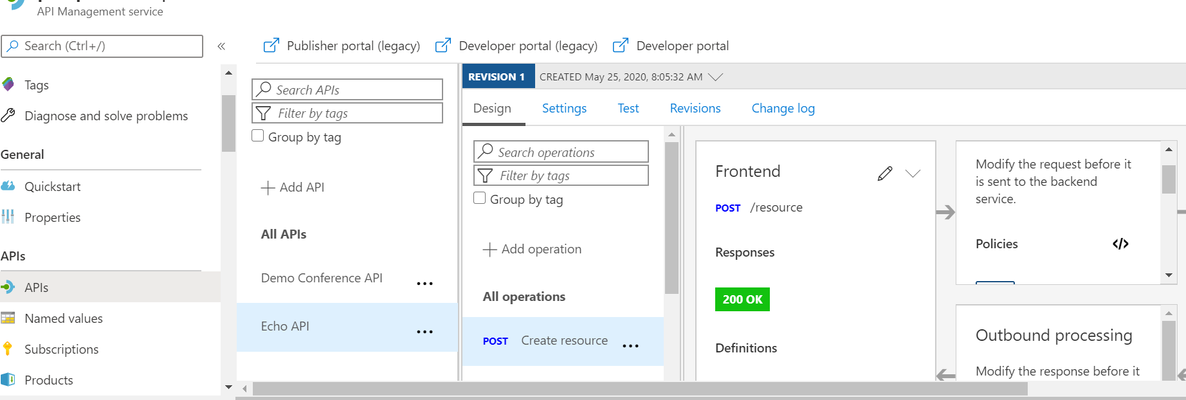Click the Quickstart cloud icon
This screenshot has width=1186, height=400.
tap(8, 186)
